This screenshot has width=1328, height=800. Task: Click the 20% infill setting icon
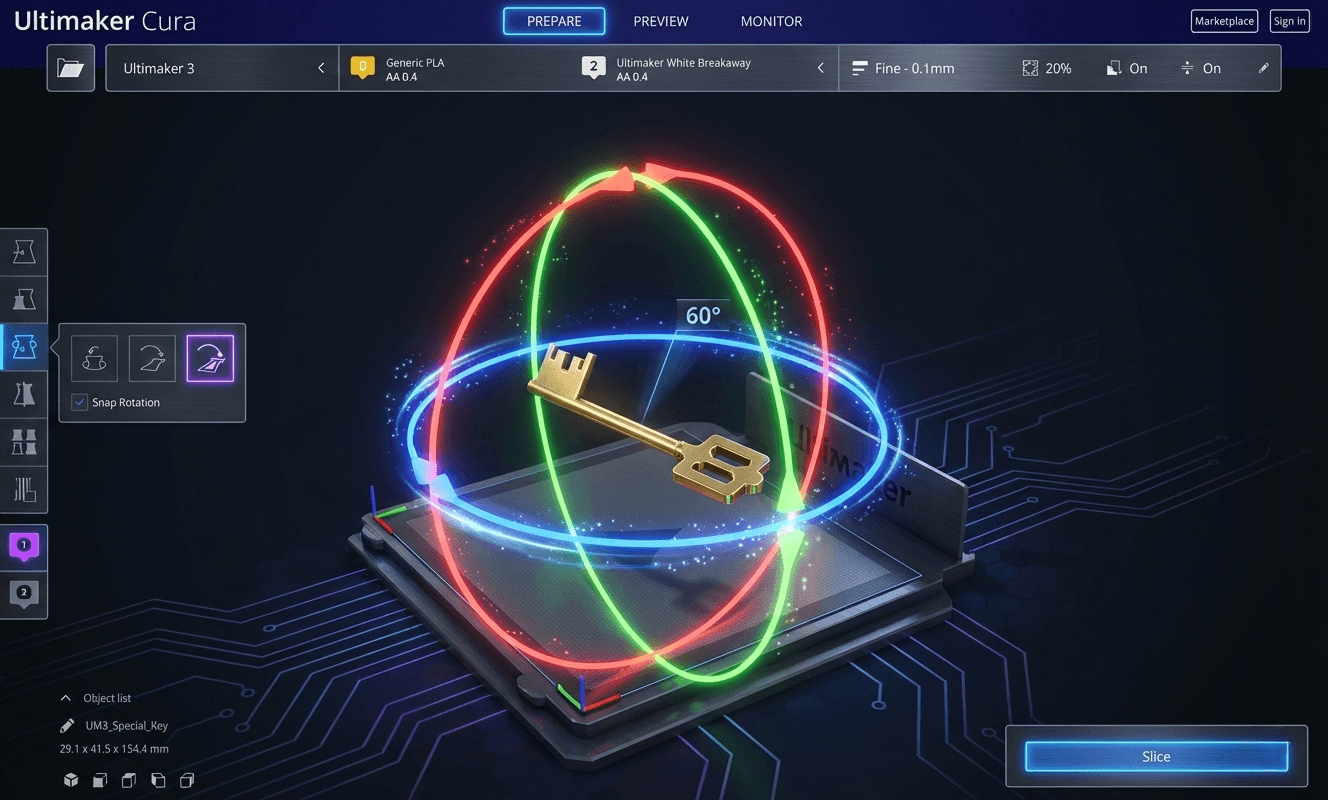pos(1030,68)
